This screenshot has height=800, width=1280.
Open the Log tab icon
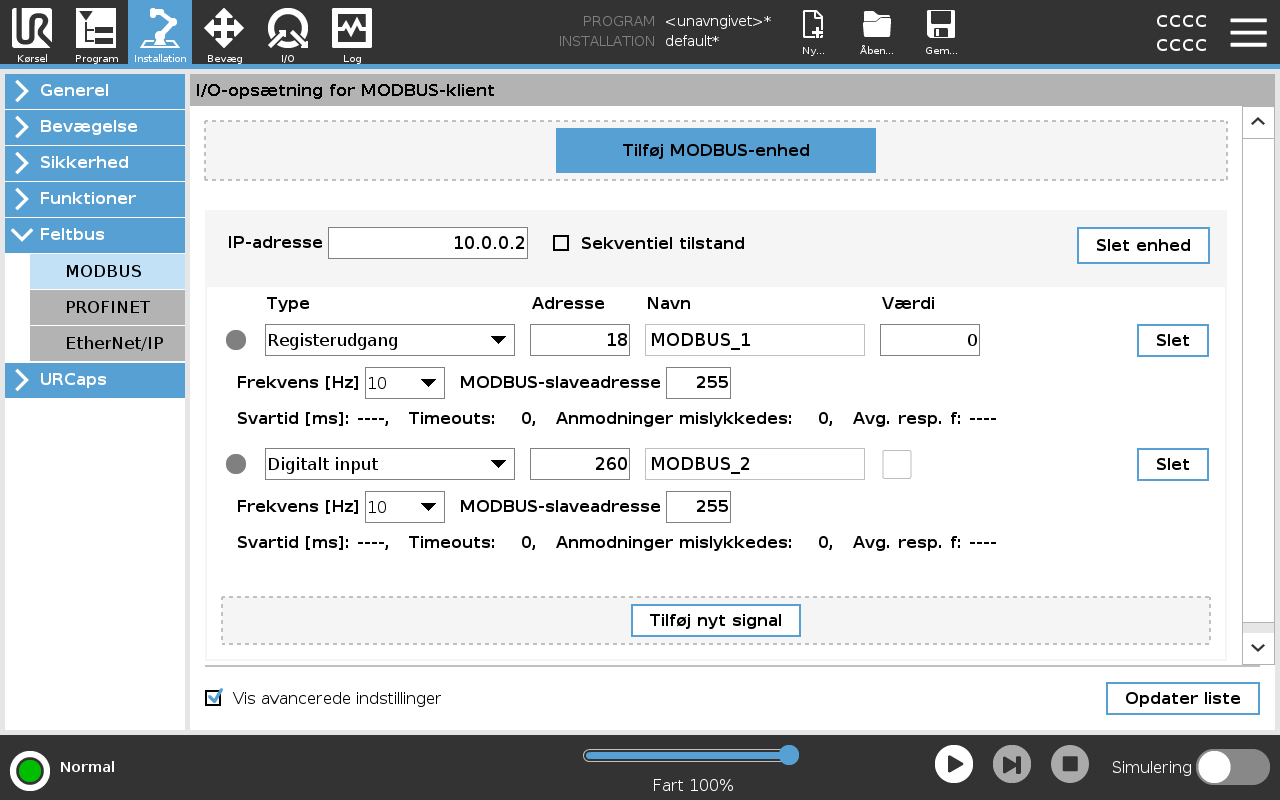point(352,33)
